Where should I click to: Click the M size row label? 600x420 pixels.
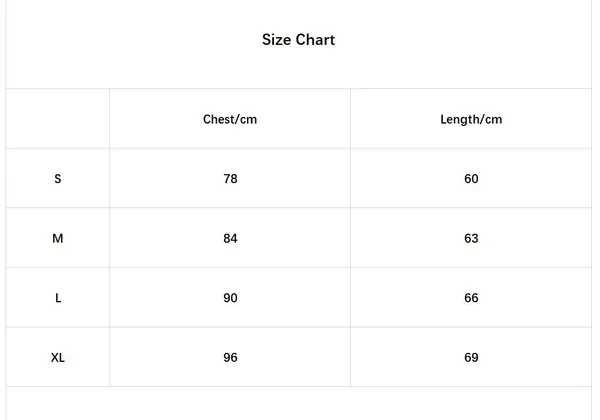[58, 238]
